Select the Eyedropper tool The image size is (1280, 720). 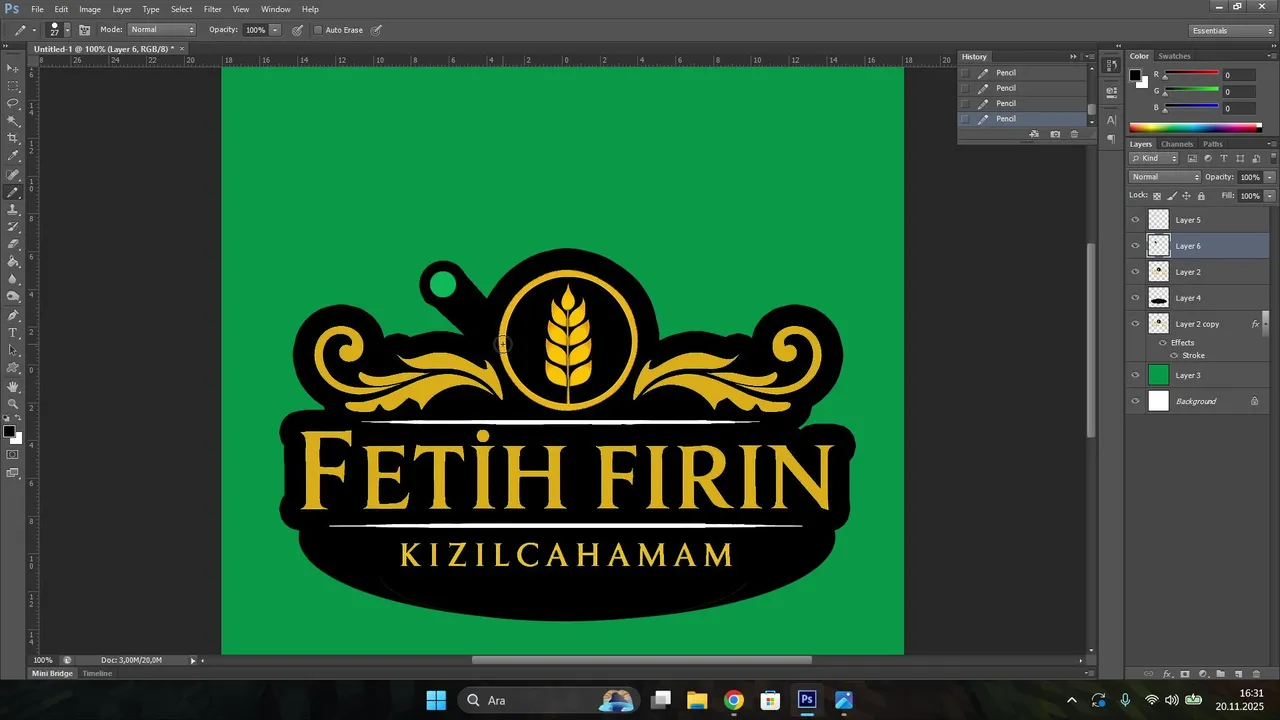click(x=13, y=156)
